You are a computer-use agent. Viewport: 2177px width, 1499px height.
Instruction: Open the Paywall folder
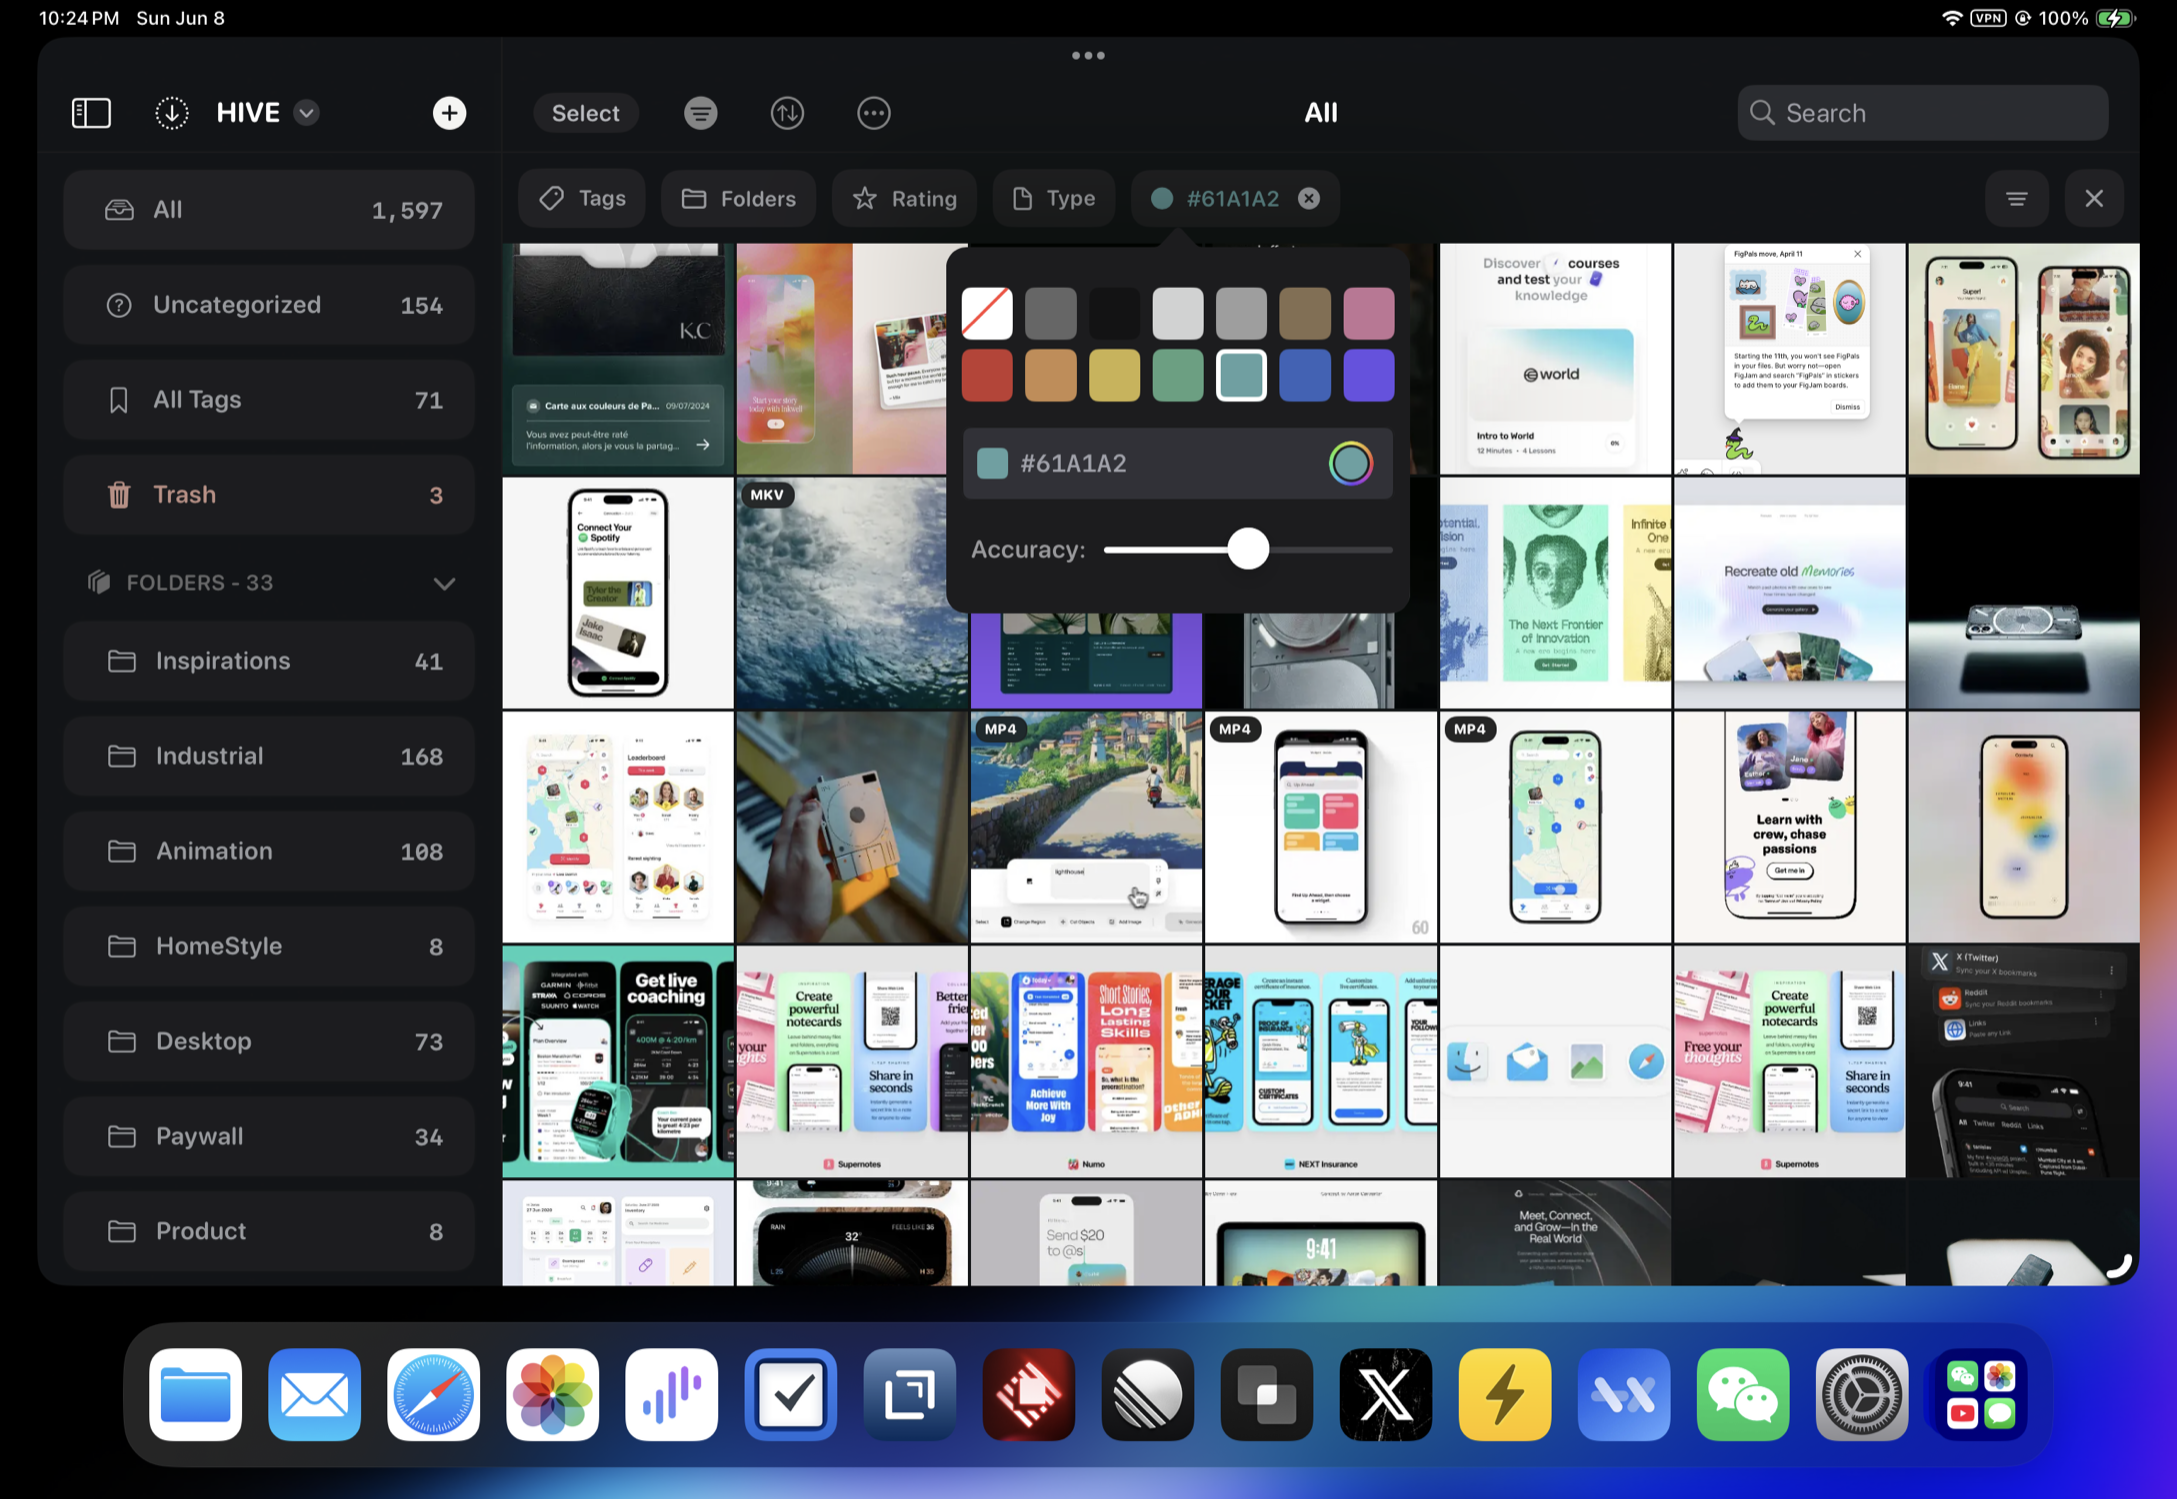[x=268, y=1136]
